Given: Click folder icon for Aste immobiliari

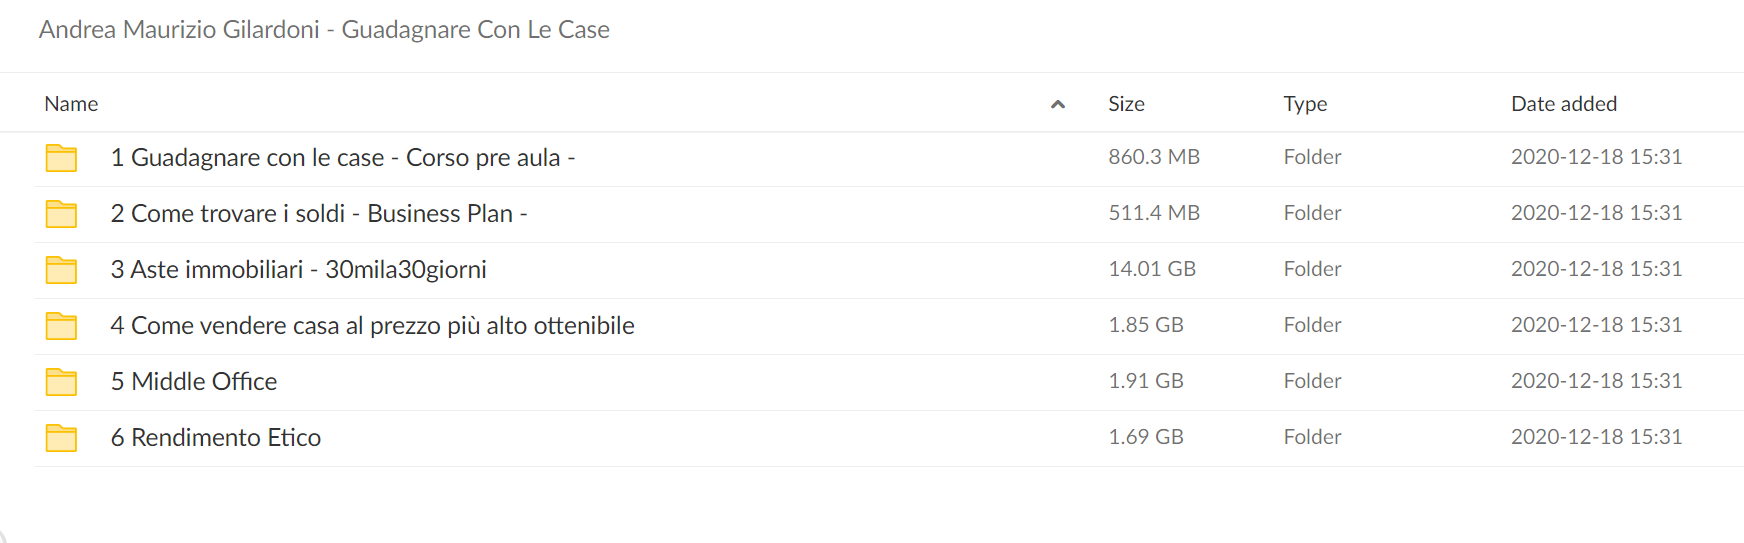Looking at the screenshot, I should 61,270.
